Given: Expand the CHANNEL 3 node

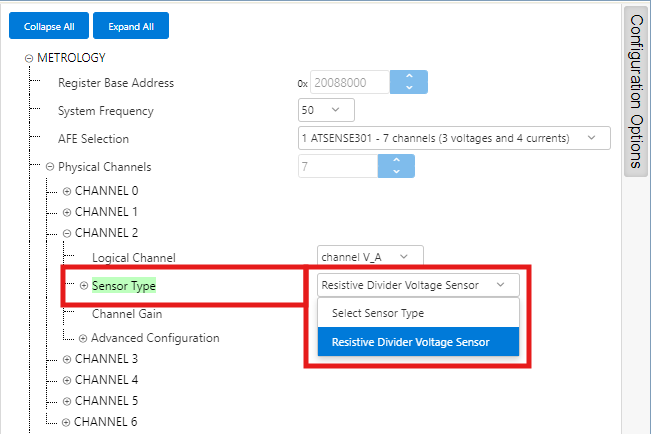Looking at the screenshot, I should (67, 359).
